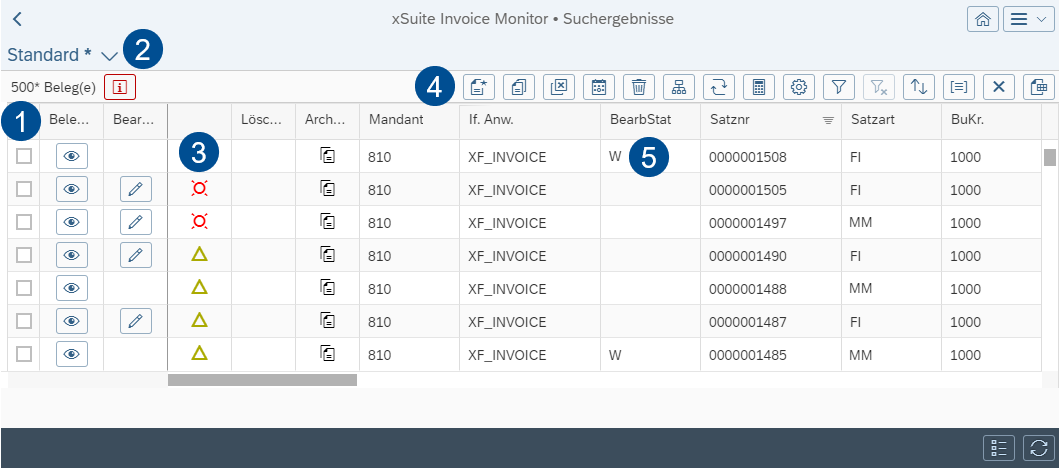The image size is (1059, 468).
Task: Open settings via the gear toolbar icon
Action: tap(799, 86)
